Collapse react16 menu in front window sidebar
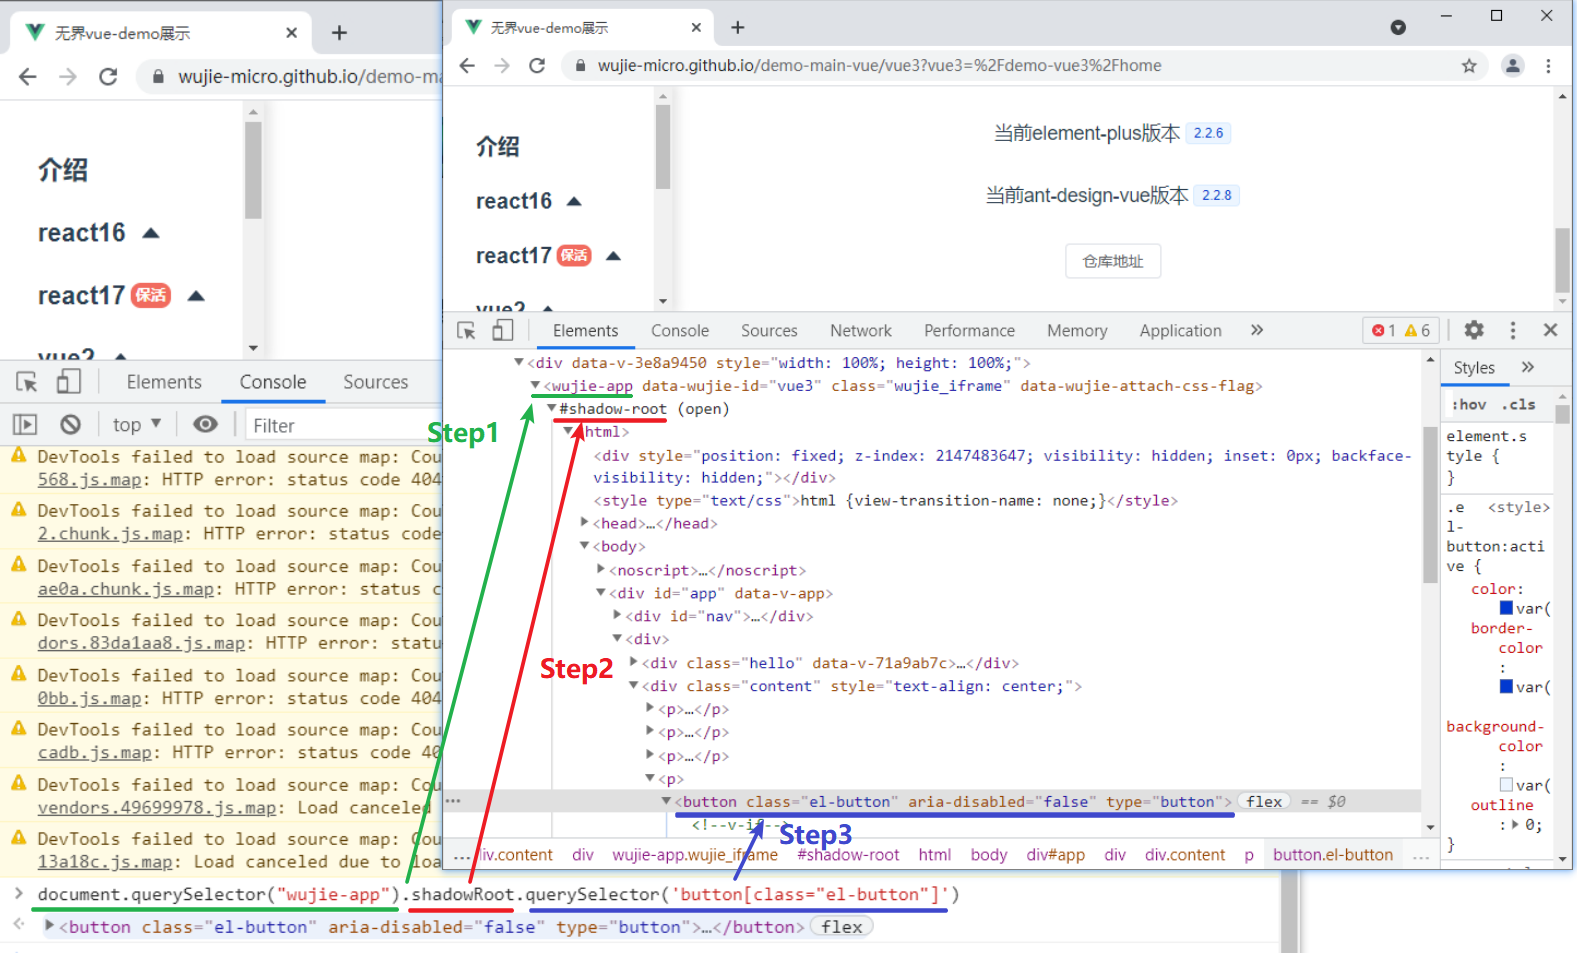 [574, 201]
